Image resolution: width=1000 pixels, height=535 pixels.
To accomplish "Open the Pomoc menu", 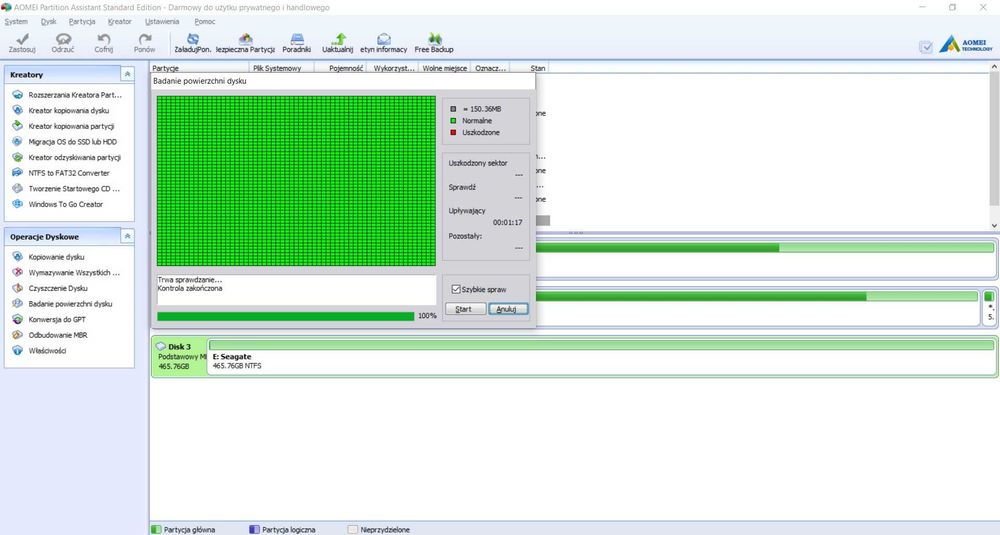I will pyautogui.click(x=205, y=22).
